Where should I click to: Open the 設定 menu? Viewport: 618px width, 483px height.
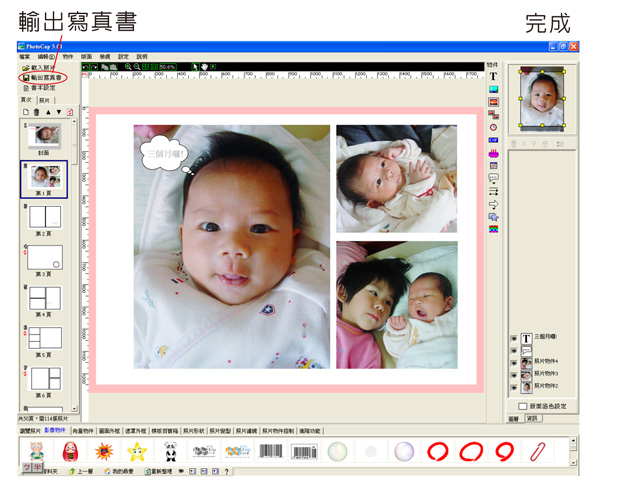(123, 57)
